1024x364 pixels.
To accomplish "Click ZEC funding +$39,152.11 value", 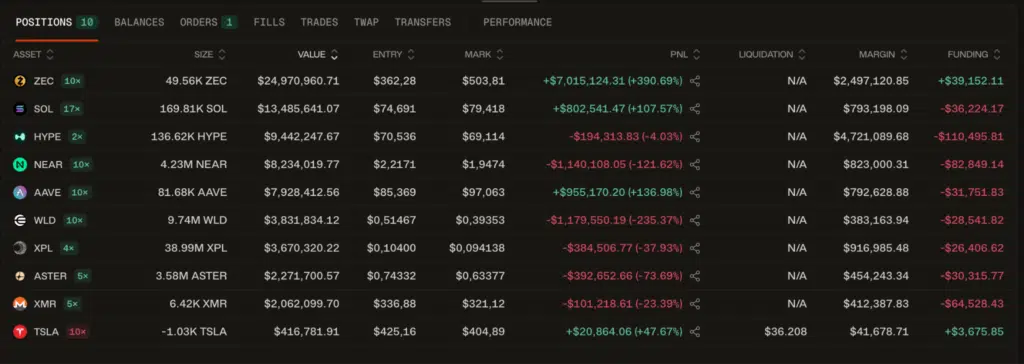I will click(x=970, y=81).
